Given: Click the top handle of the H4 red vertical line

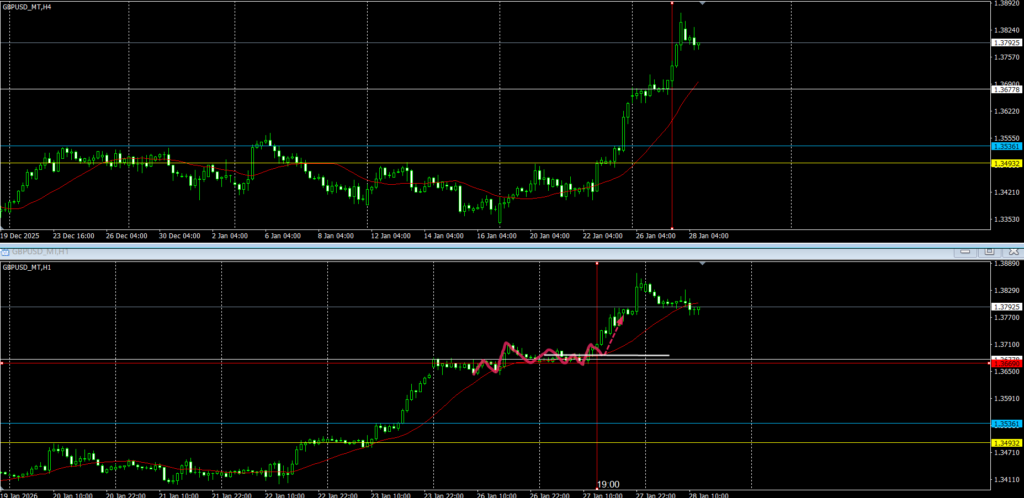Looking at the screenshot, I should click(672, 4).
